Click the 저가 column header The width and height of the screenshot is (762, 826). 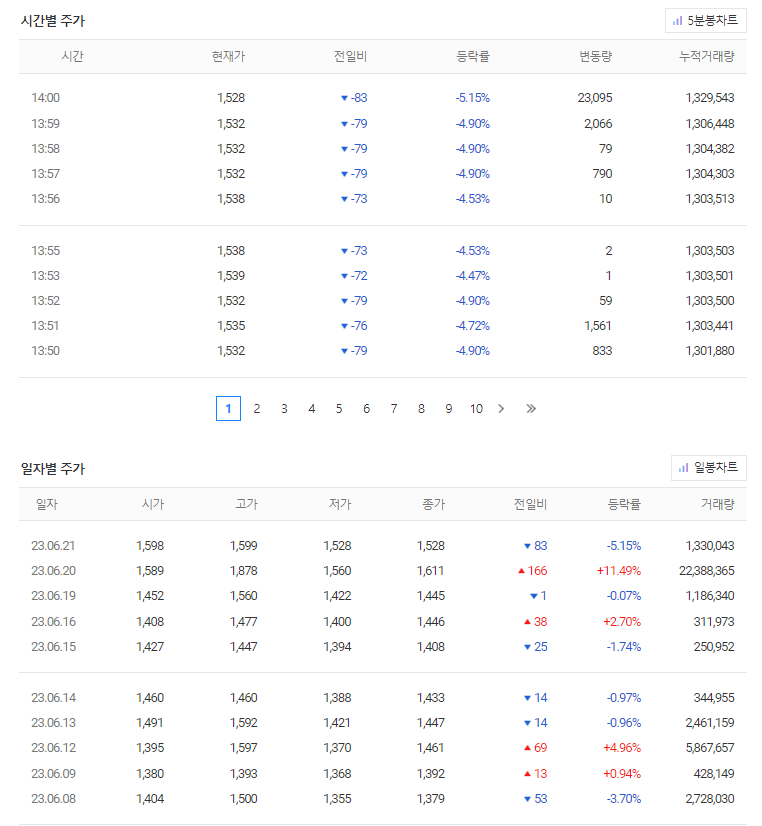pyautogui.click(x=340, y=504)
